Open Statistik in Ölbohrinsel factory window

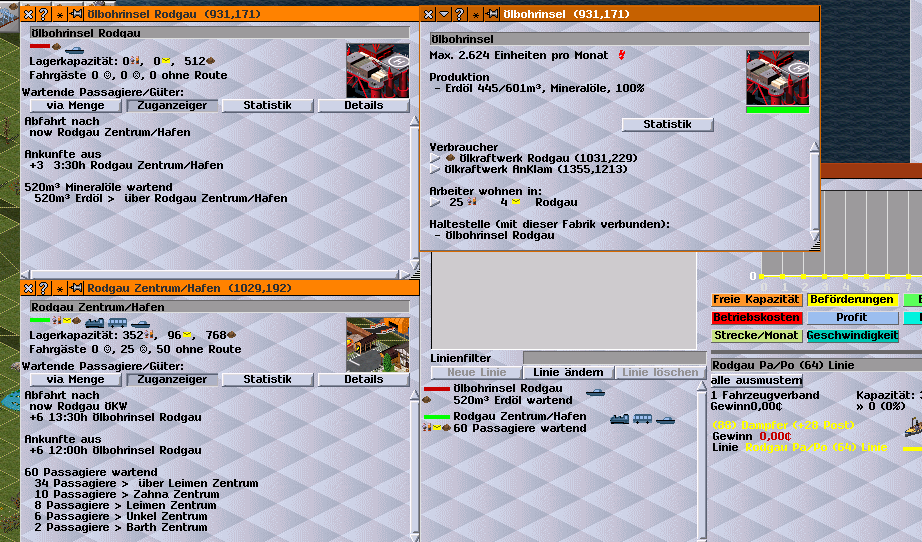click(x=667, y=125)
